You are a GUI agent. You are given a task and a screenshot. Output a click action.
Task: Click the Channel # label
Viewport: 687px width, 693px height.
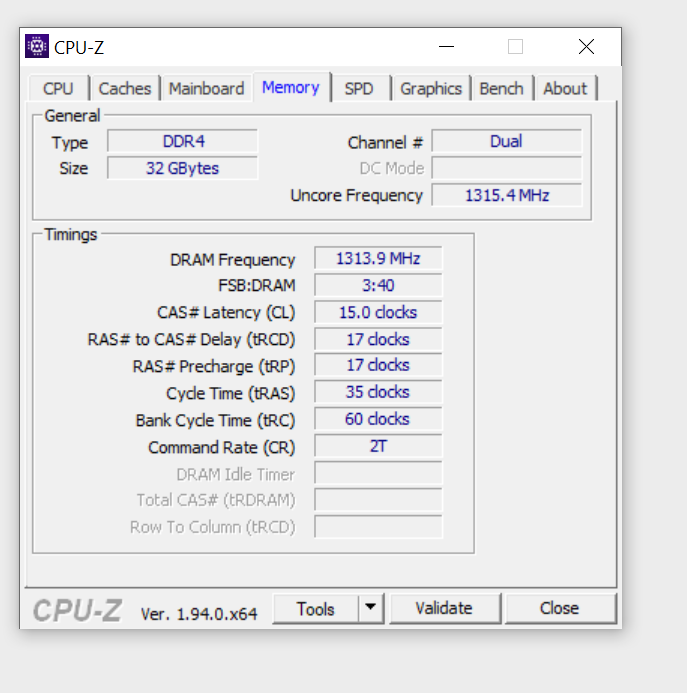tap(385, 143)
